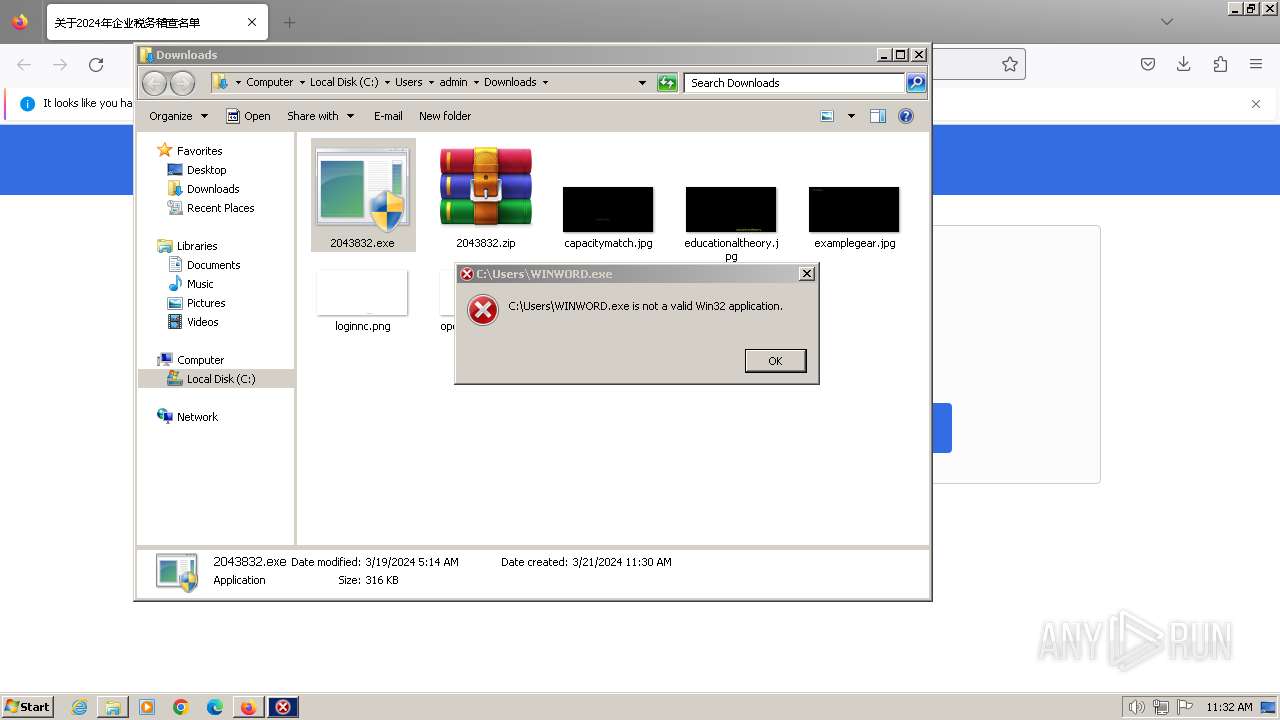The height and width of the screenshot is (720, 1280).
Task: Select Desktop under Favorites
Action: coord(206,170)
